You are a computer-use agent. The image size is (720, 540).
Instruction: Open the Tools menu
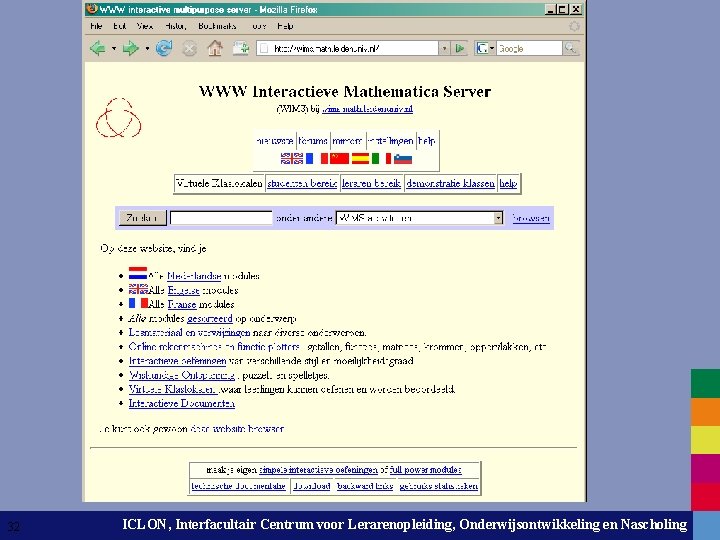[x=259, y=26]
